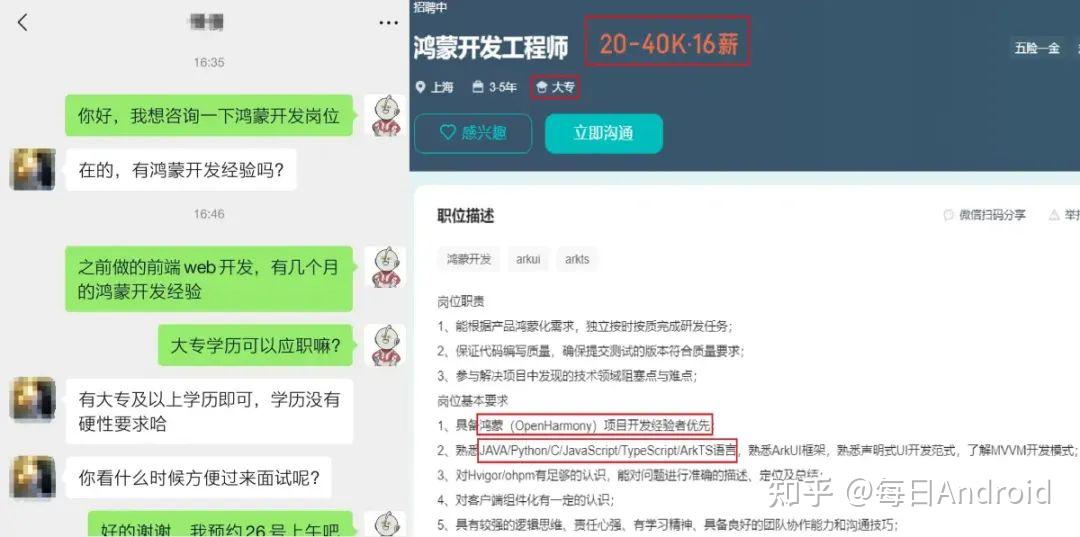The height and width of the screenshot is (537, 1080).
Task: Tap the message 你看什么时候方便过来面试呢？
Action: click(x=199, y=478)
